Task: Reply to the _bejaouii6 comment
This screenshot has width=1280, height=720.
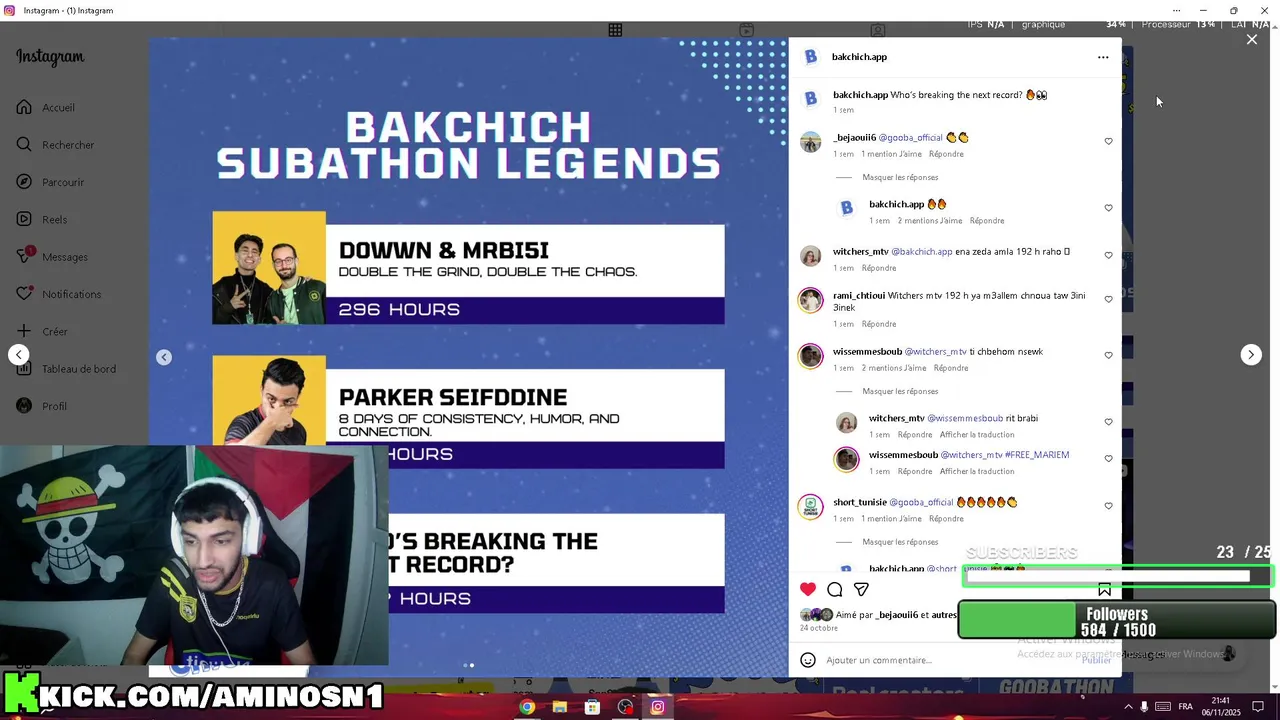Action: (x=946, y=154)
